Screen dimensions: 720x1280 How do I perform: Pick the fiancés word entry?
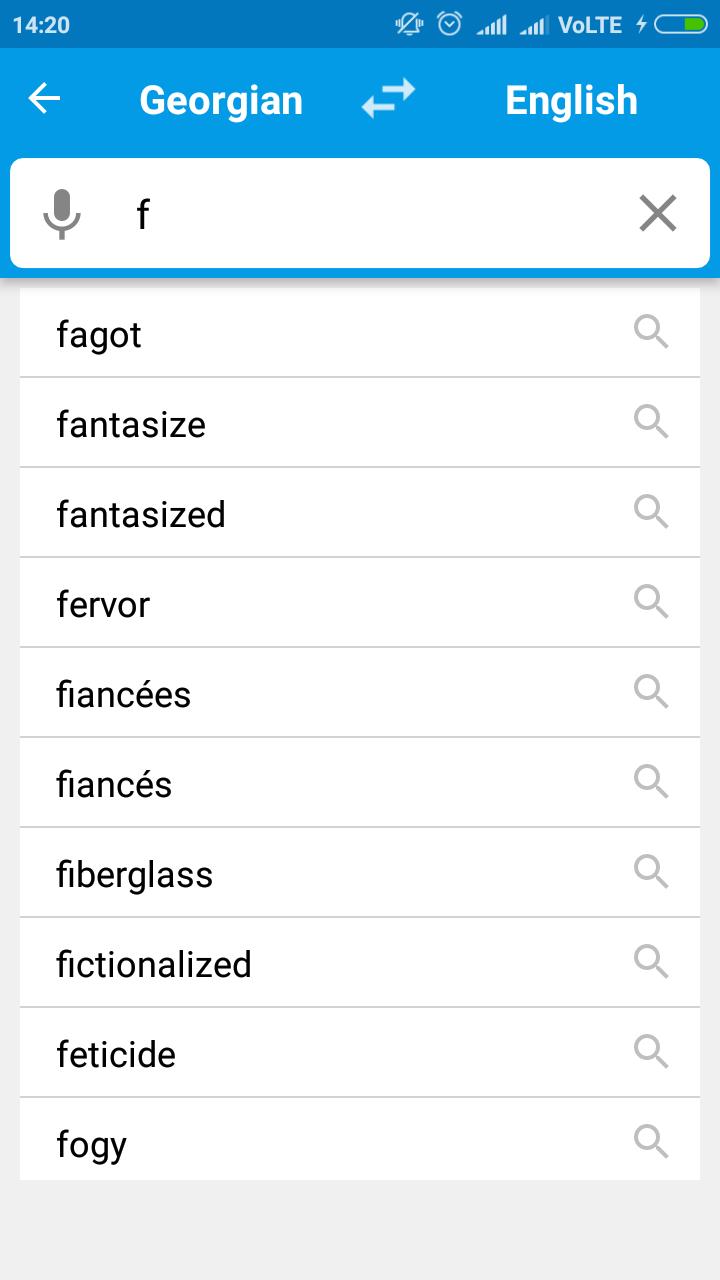point(360,783)
